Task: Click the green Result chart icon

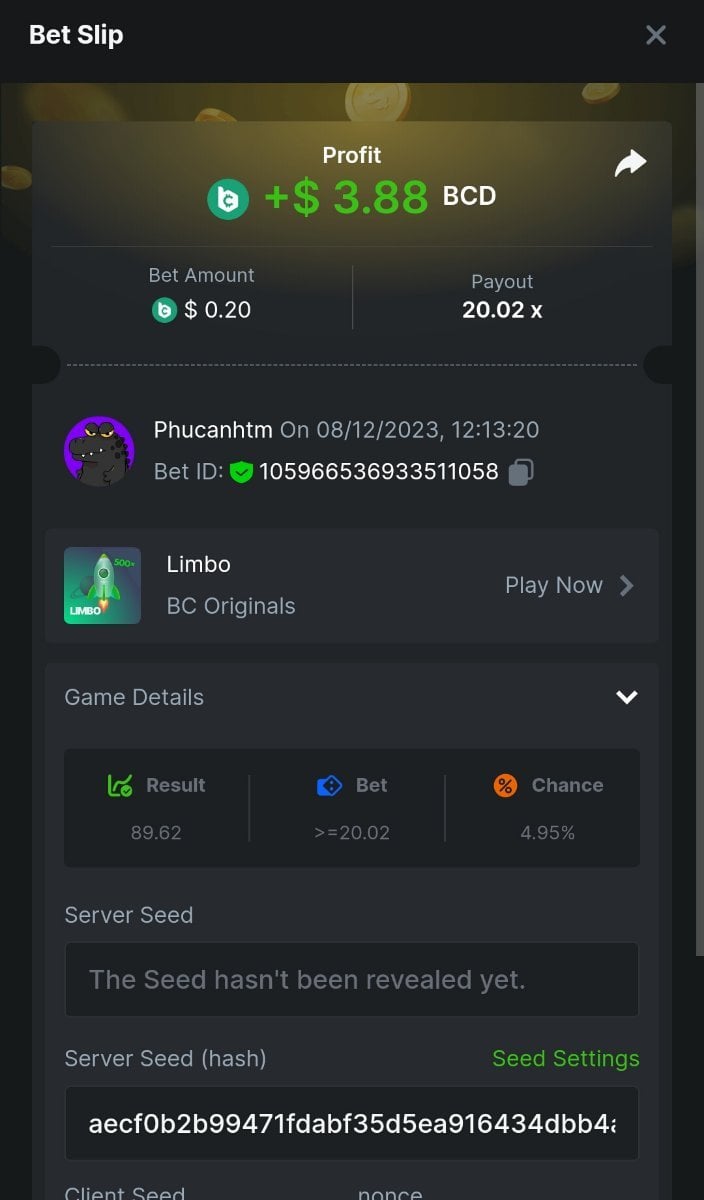Action: [120, 786]
